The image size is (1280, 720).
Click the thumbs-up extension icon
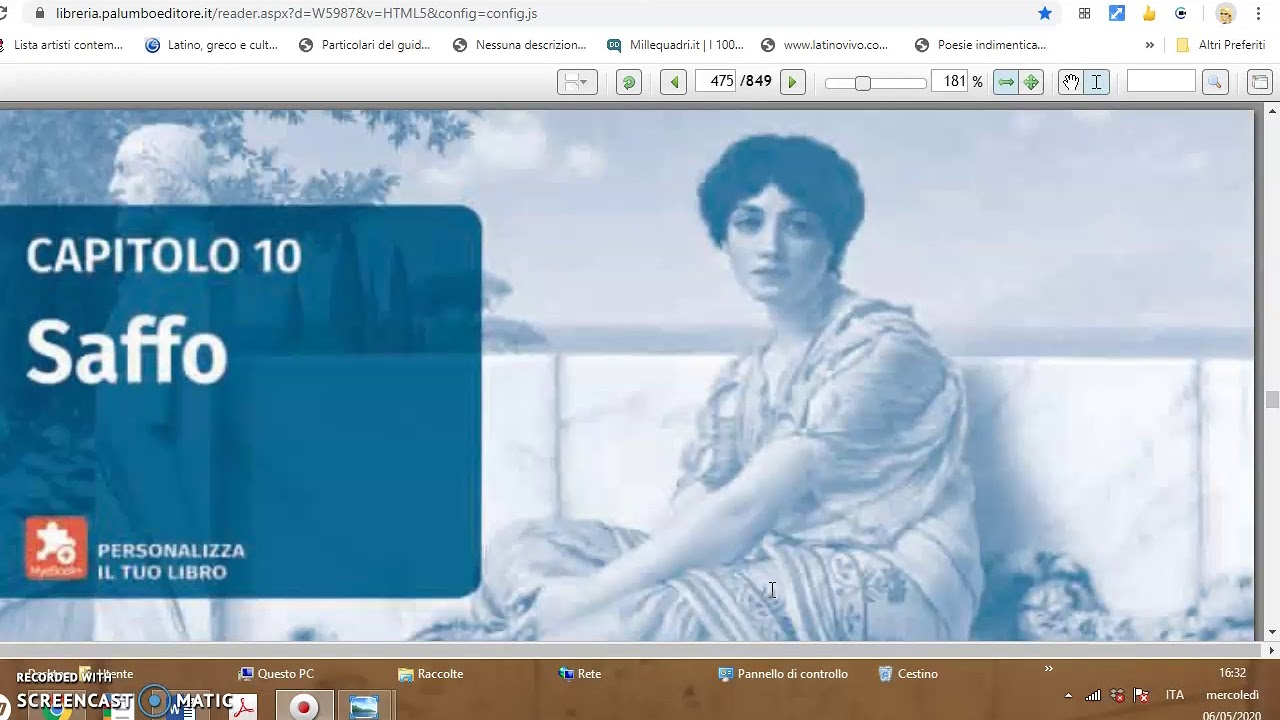(x=1149, y=13)
